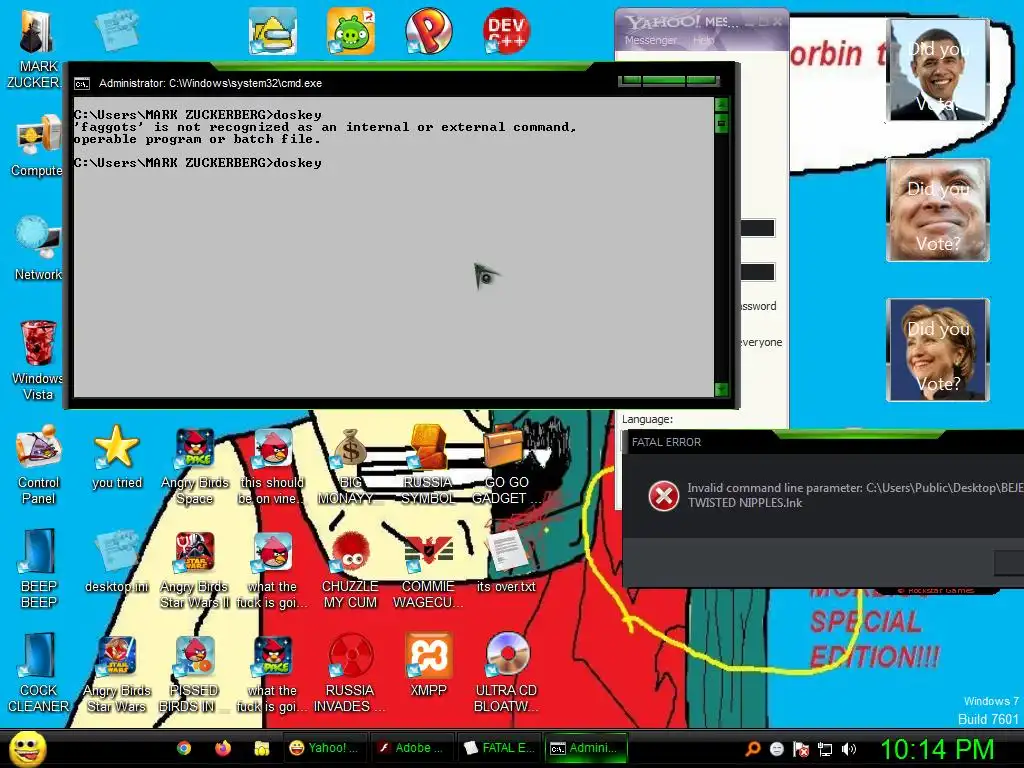The height and width of the screenshot is (768, 1024).
Task: Open the network tray icon
Action: (825, 749)
